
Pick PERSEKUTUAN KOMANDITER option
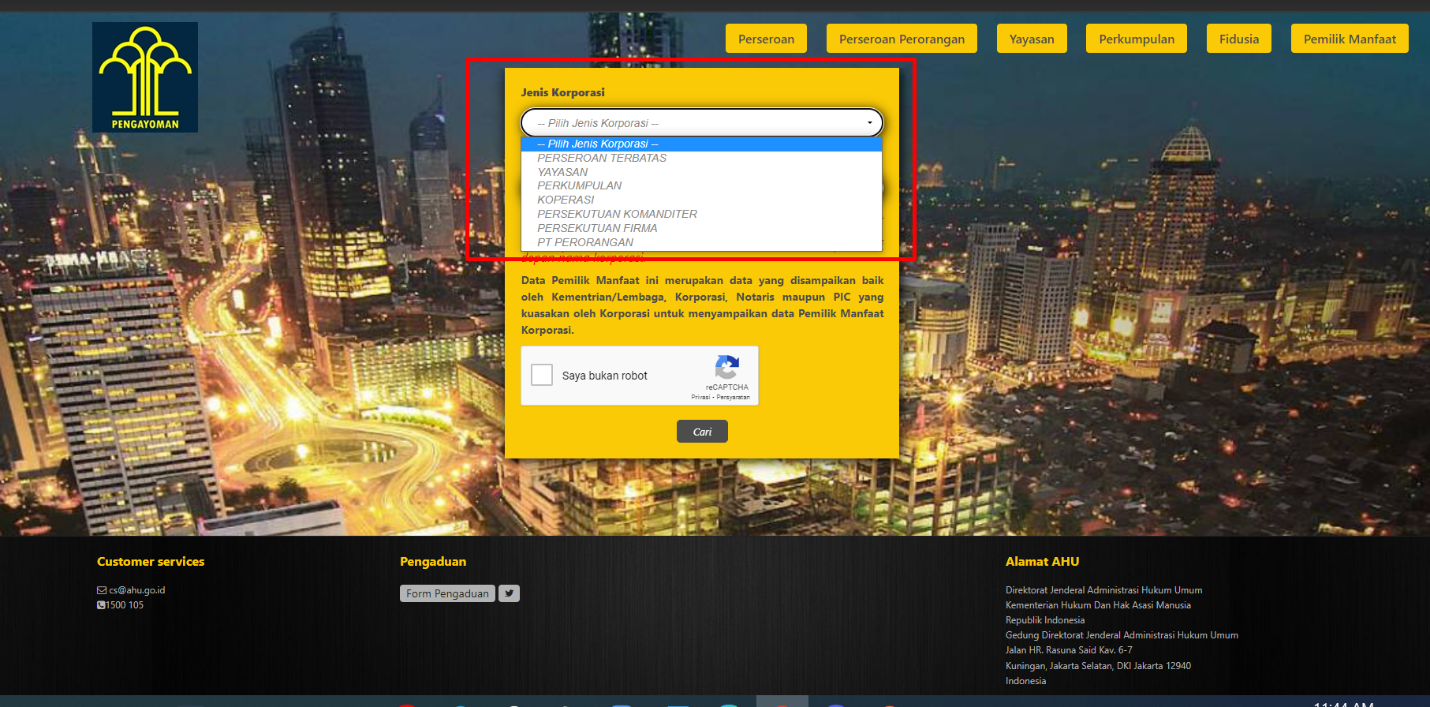click(x=617, y=214)
